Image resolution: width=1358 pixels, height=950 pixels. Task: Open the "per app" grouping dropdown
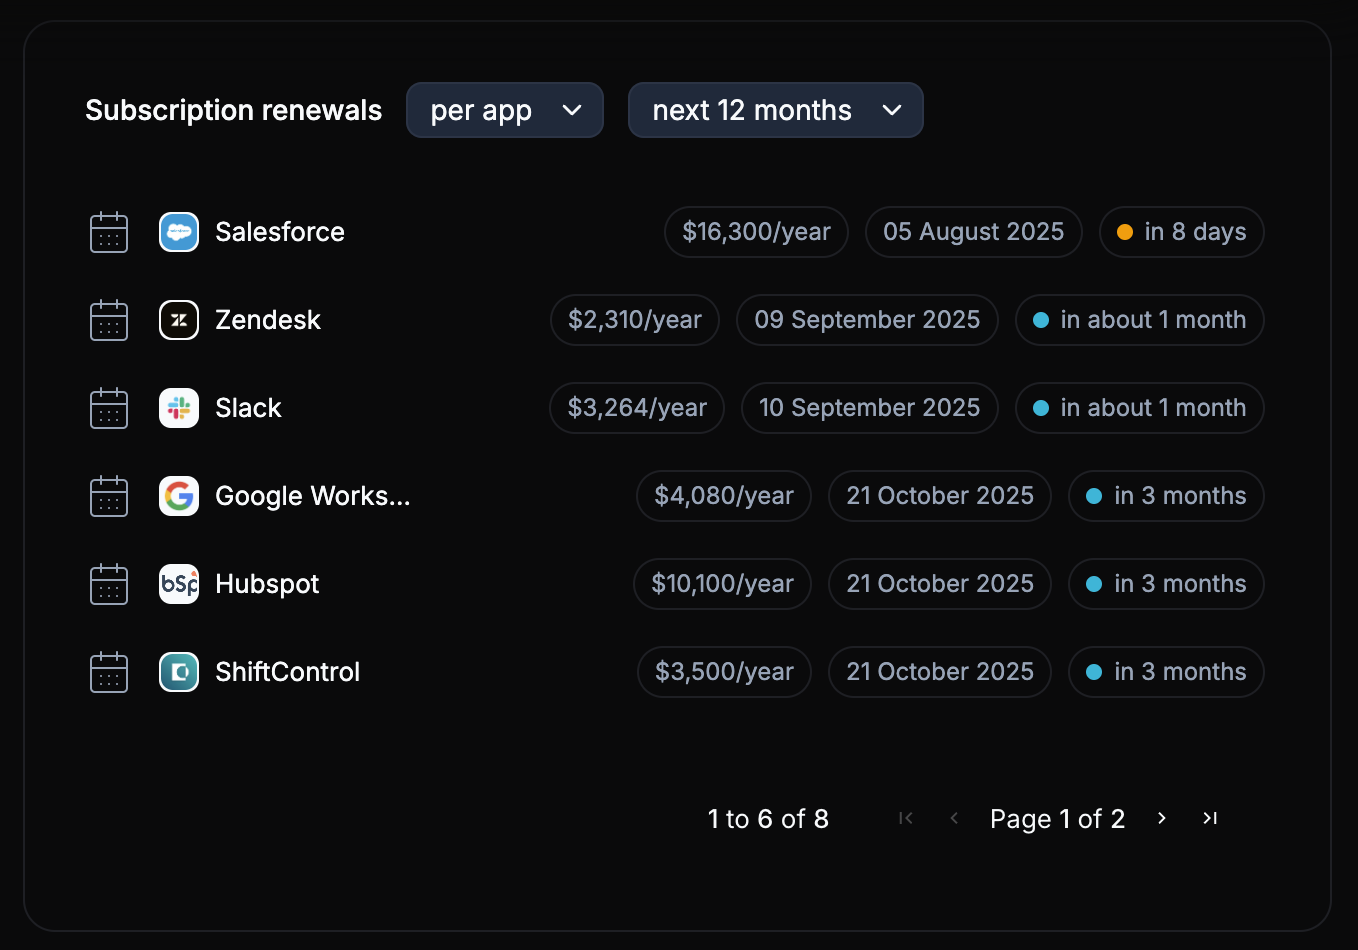[x=504, y=110]
